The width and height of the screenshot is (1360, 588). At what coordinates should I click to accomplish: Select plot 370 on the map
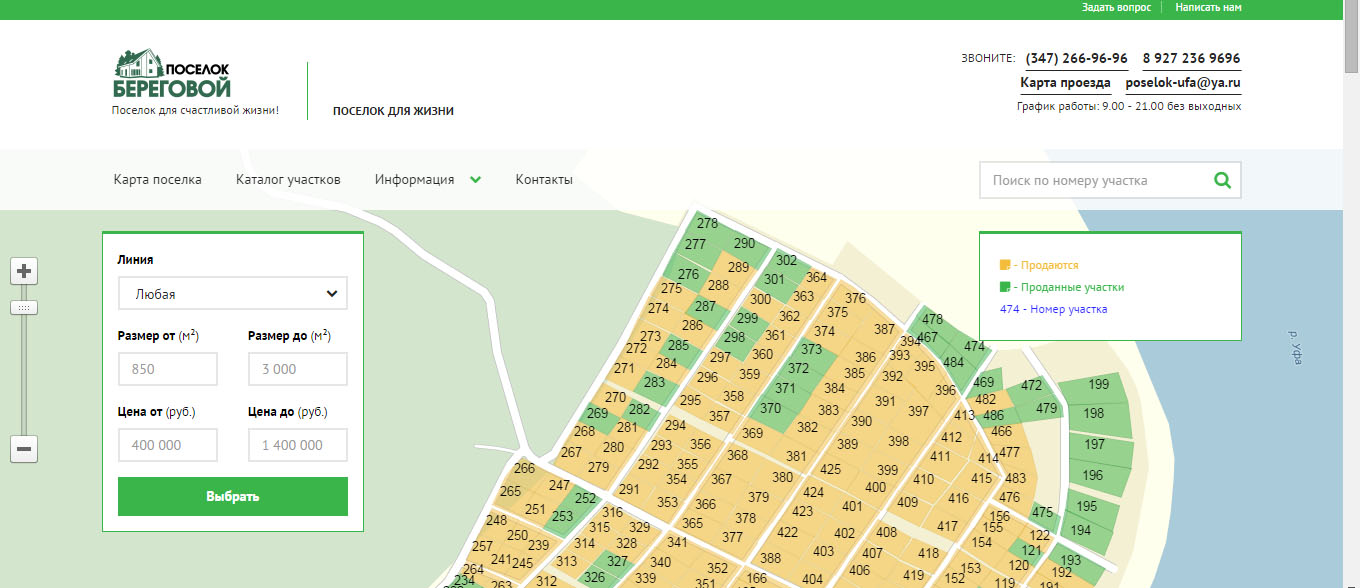[x=770, y=409]
